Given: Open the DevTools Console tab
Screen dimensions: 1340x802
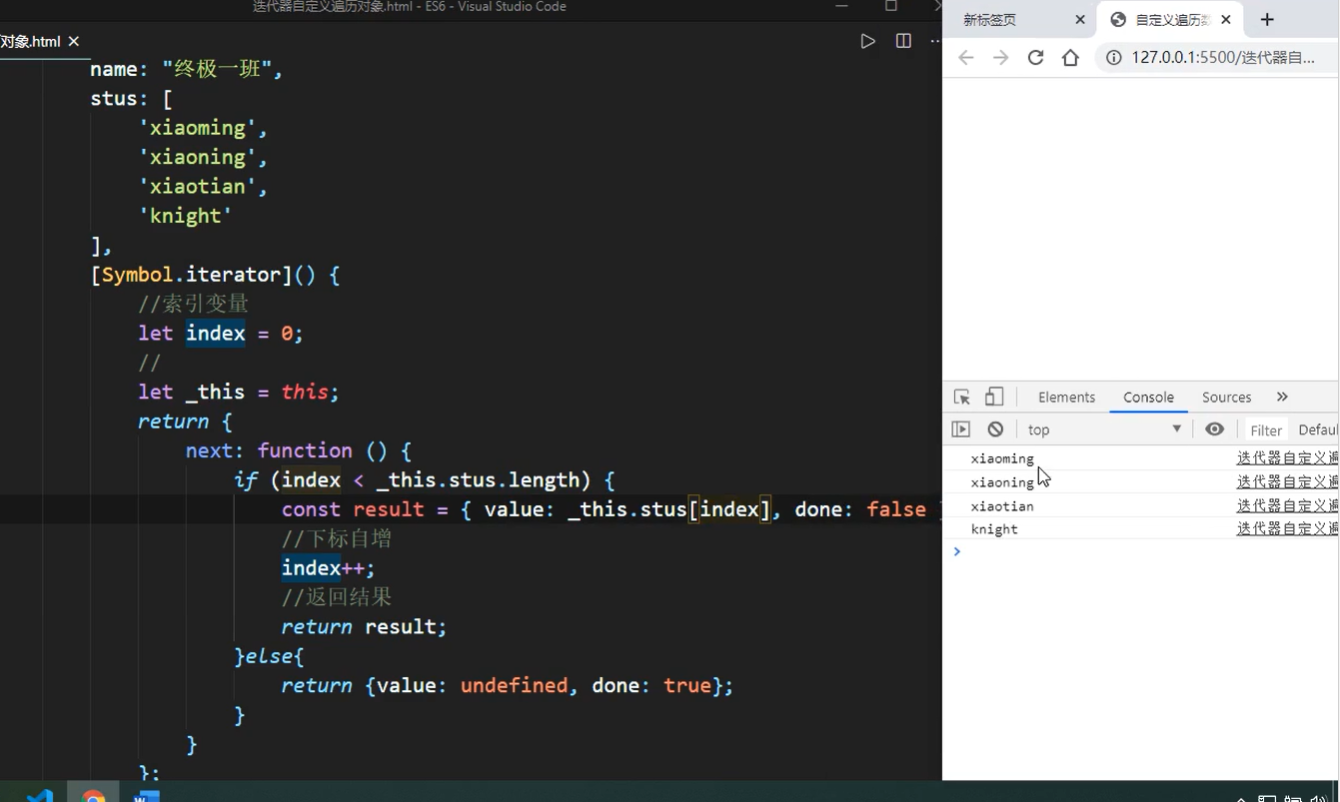Looking at the screenshot, I should [1148, 397].
